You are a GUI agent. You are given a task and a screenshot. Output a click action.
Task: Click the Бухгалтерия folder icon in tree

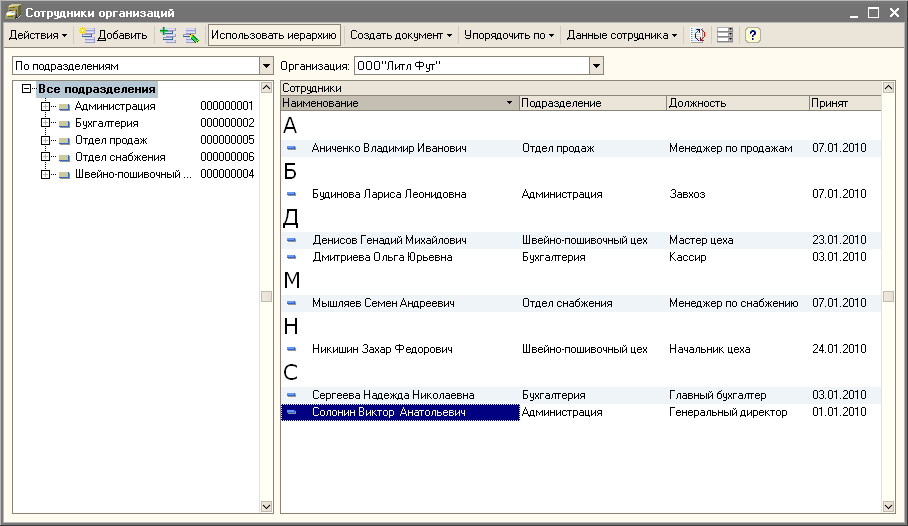click(x=65, y=123)
